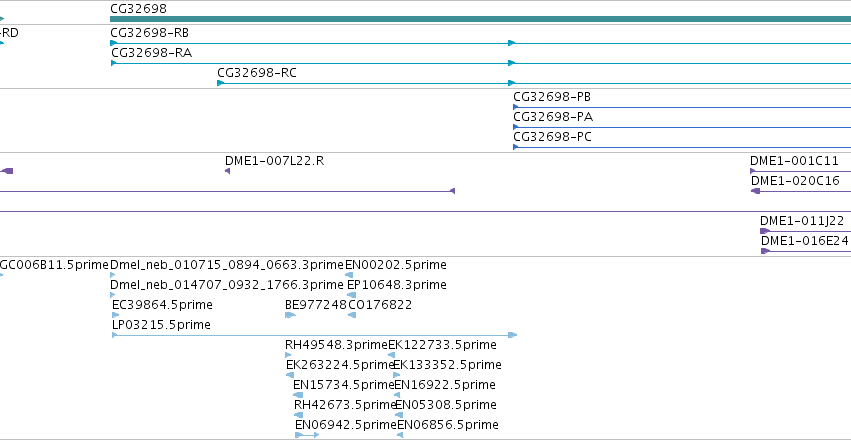The width and height of the screenshot is (851, 440).
Task: Select the EK133352.5prime label
Action: 447,365
